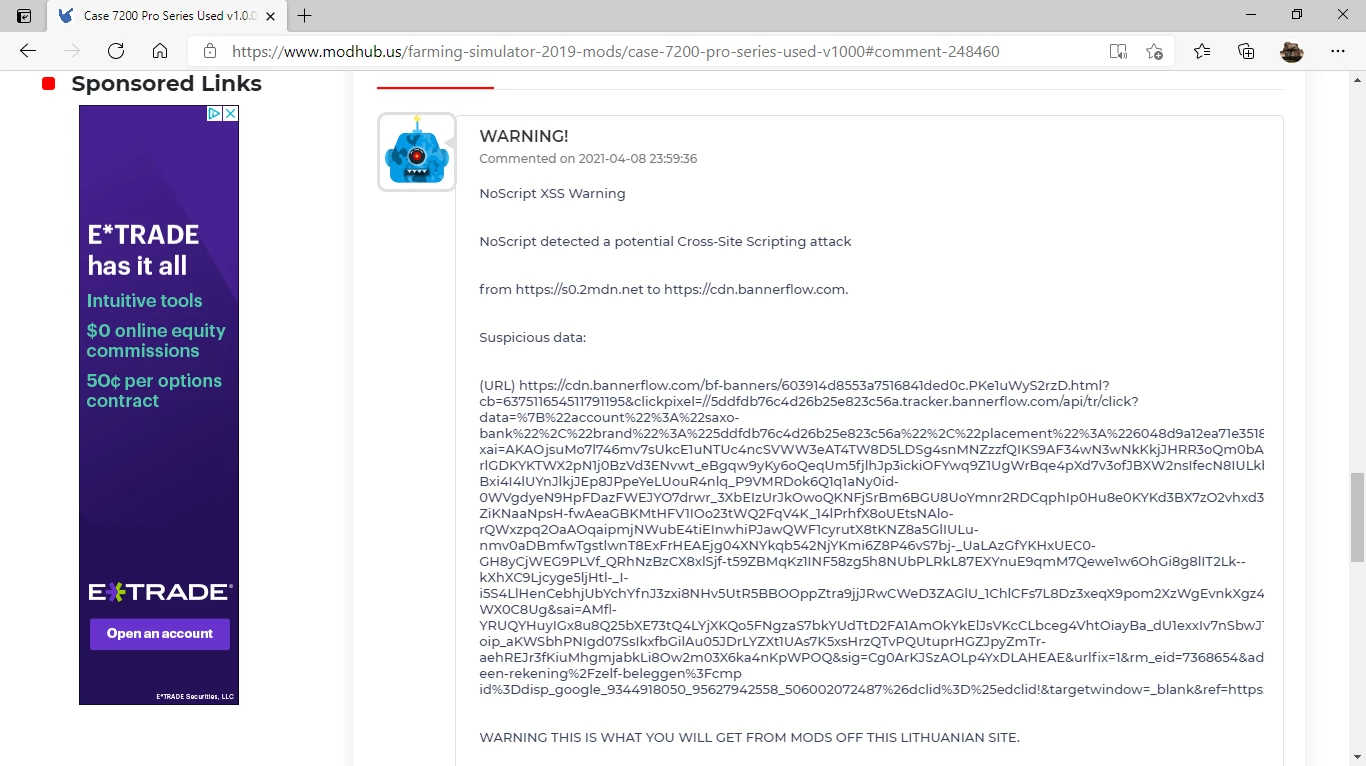Open AdChoices info icon on E*TRADE ad

(x=214, y=114)
